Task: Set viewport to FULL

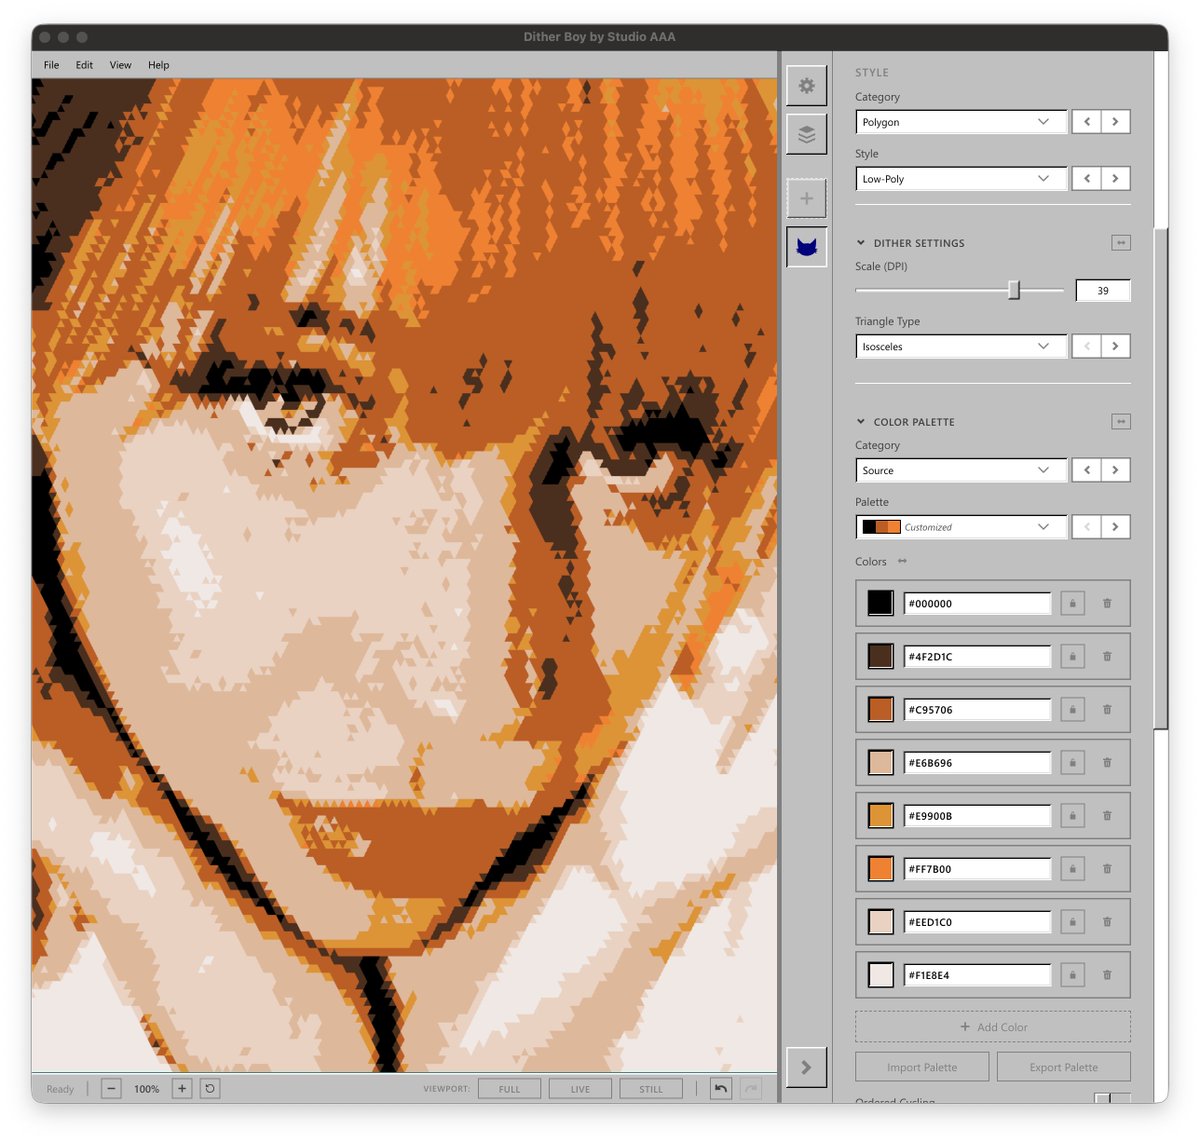Action: [x=509, y=1089]
